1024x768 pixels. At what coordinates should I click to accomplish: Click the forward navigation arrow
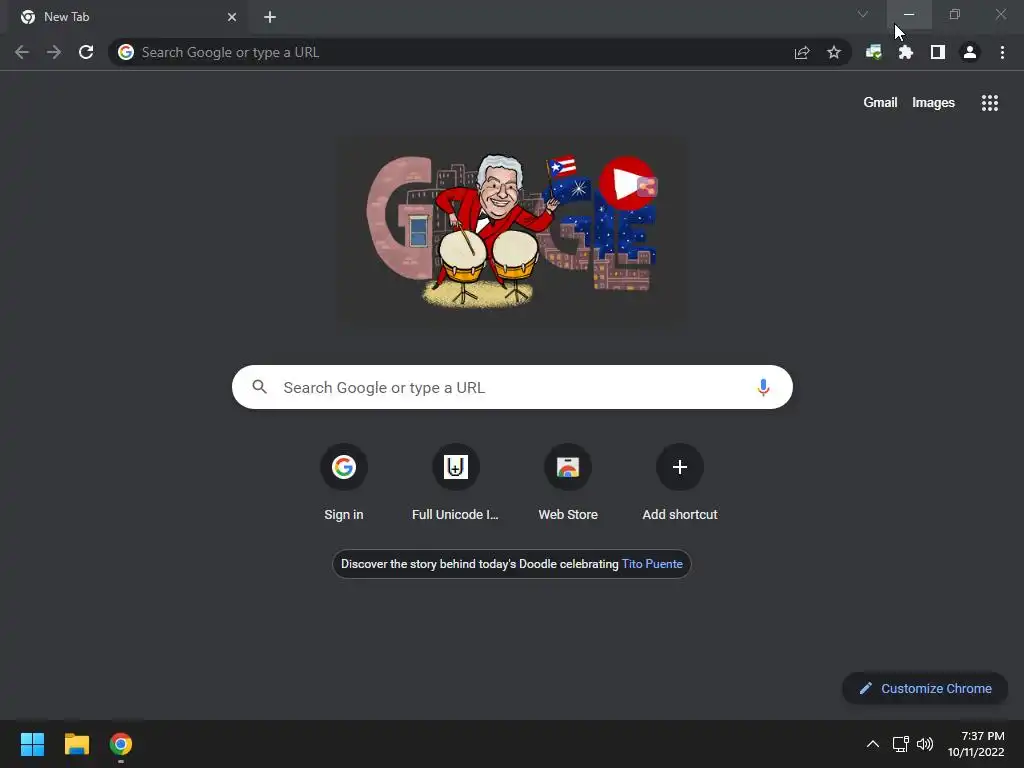[54, 52]
